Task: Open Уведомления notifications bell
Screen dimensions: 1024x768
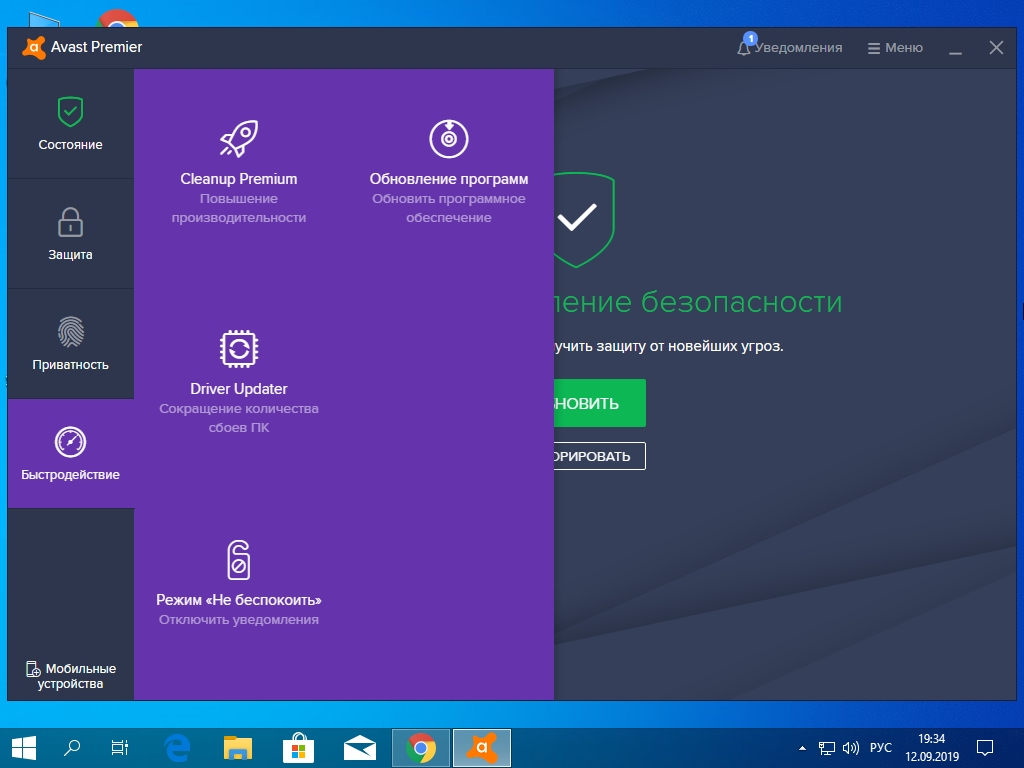Action: [x=790, y=48]
